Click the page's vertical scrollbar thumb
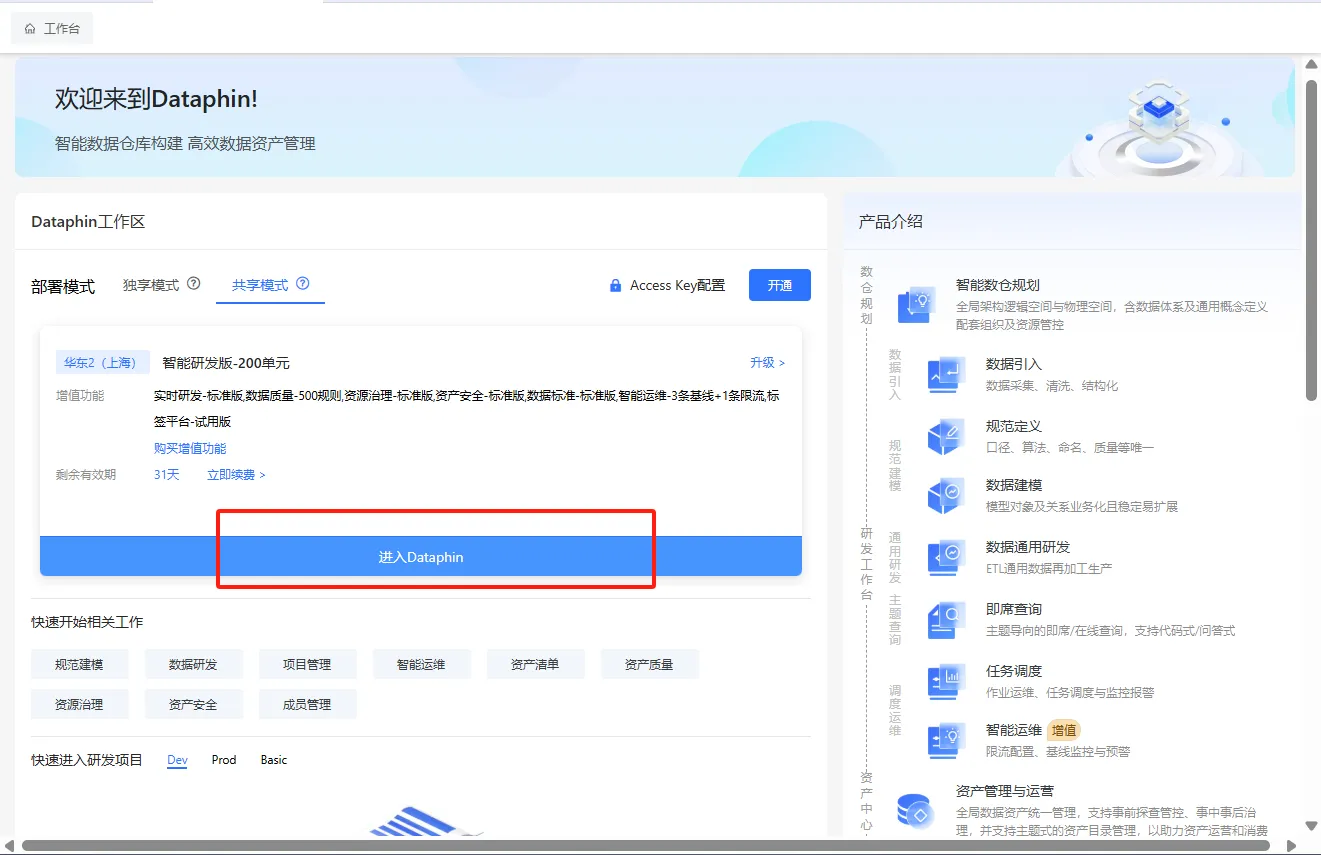1321x855 pixels. pyautogui.click(x=1311, y=240)
